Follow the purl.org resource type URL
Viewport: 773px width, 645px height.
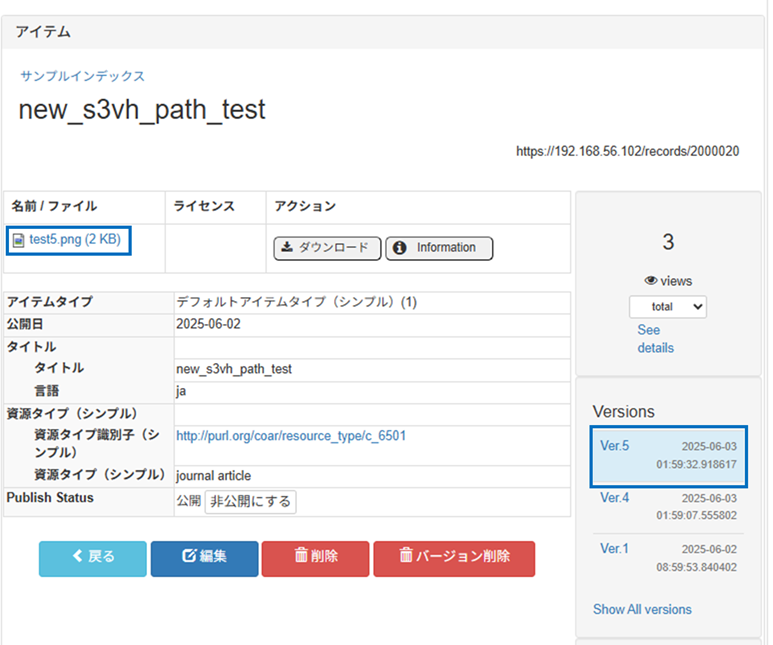click(x=291, y=436)
